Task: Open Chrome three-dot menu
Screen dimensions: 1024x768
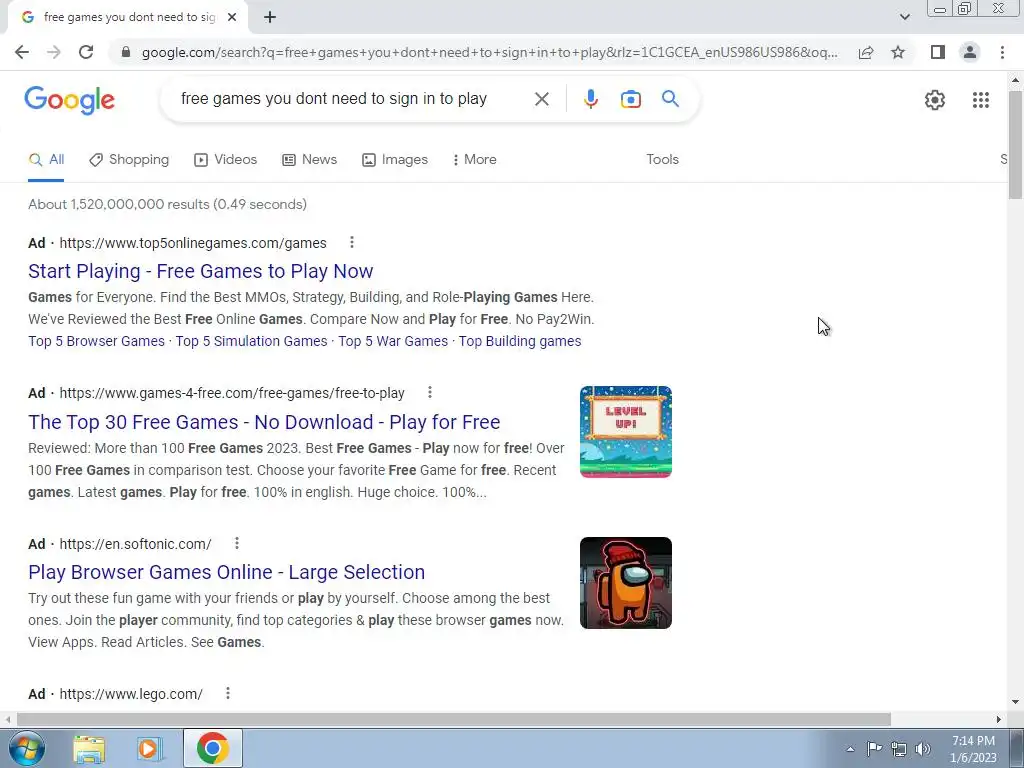Action: coord(1002,52)
